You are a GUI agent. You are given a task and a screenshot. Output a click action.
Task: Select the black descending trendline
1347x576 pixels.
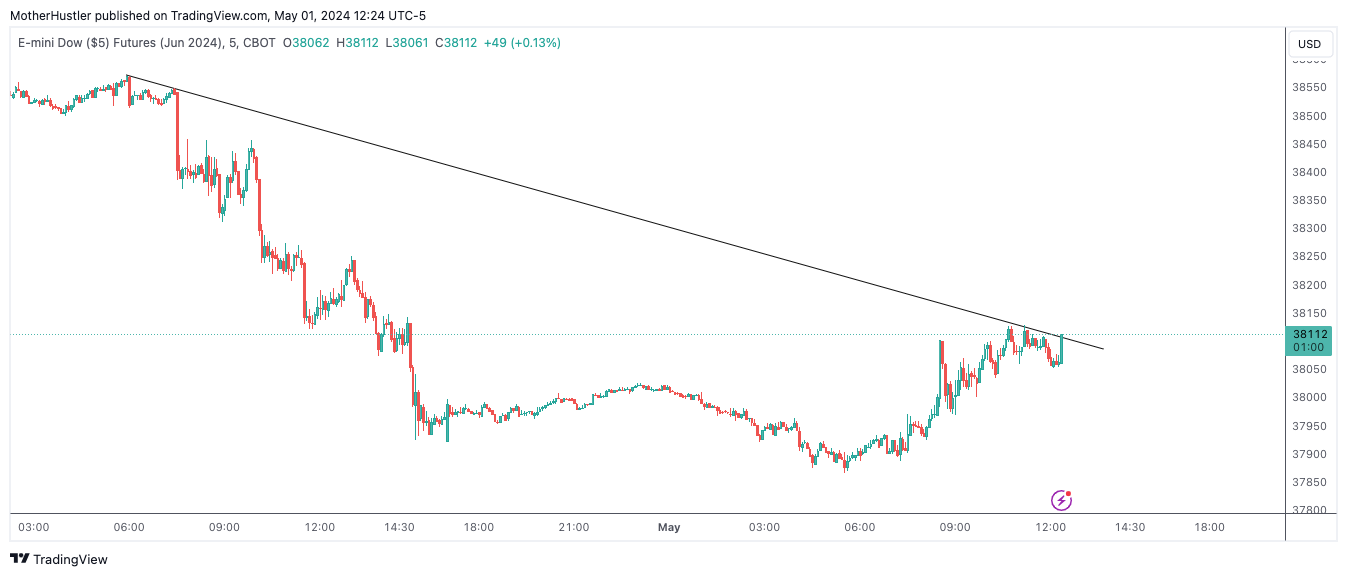pos(600,207)
